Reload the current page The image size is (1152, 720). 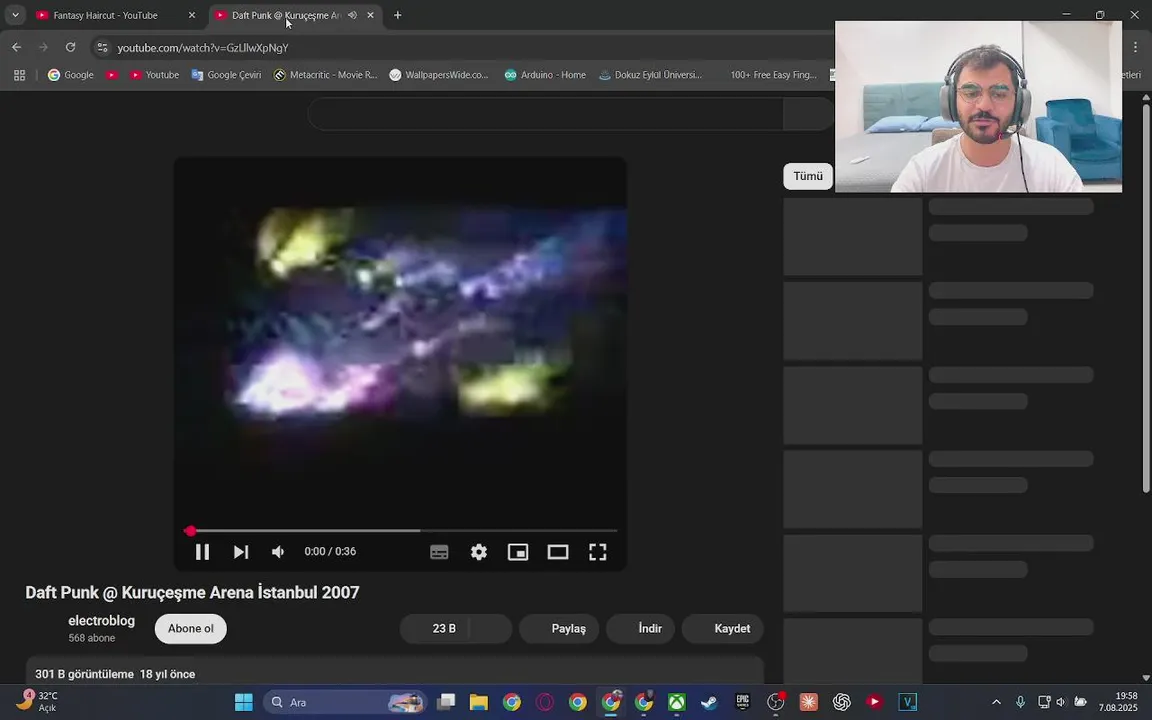pos(71,48)
